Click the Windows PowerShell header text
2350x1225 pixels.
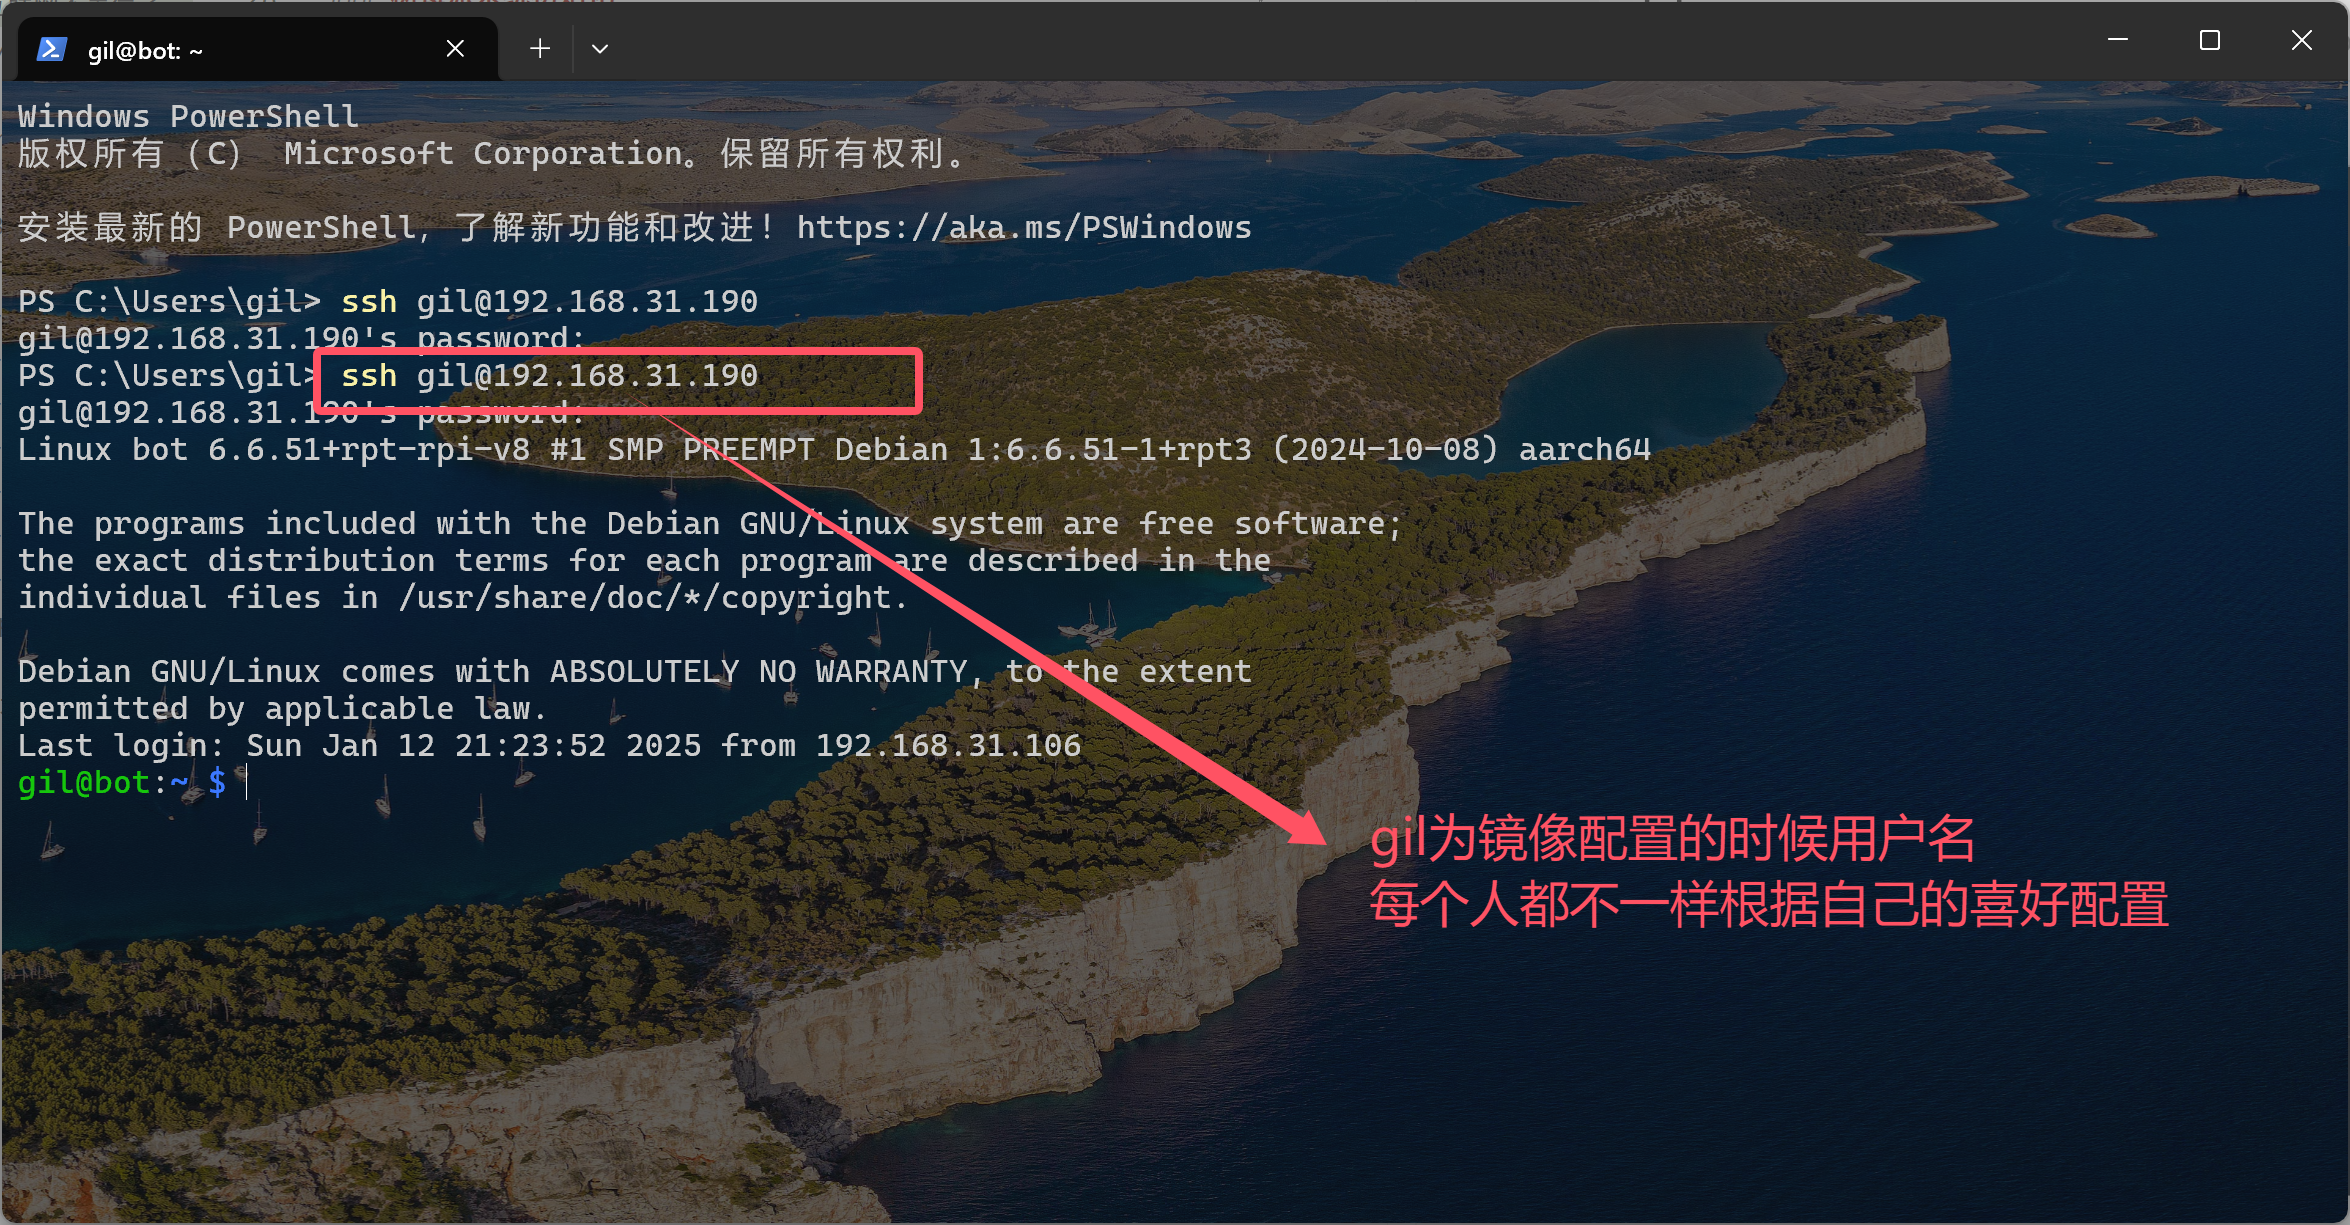pyautogui.click(x=188, y=116)
